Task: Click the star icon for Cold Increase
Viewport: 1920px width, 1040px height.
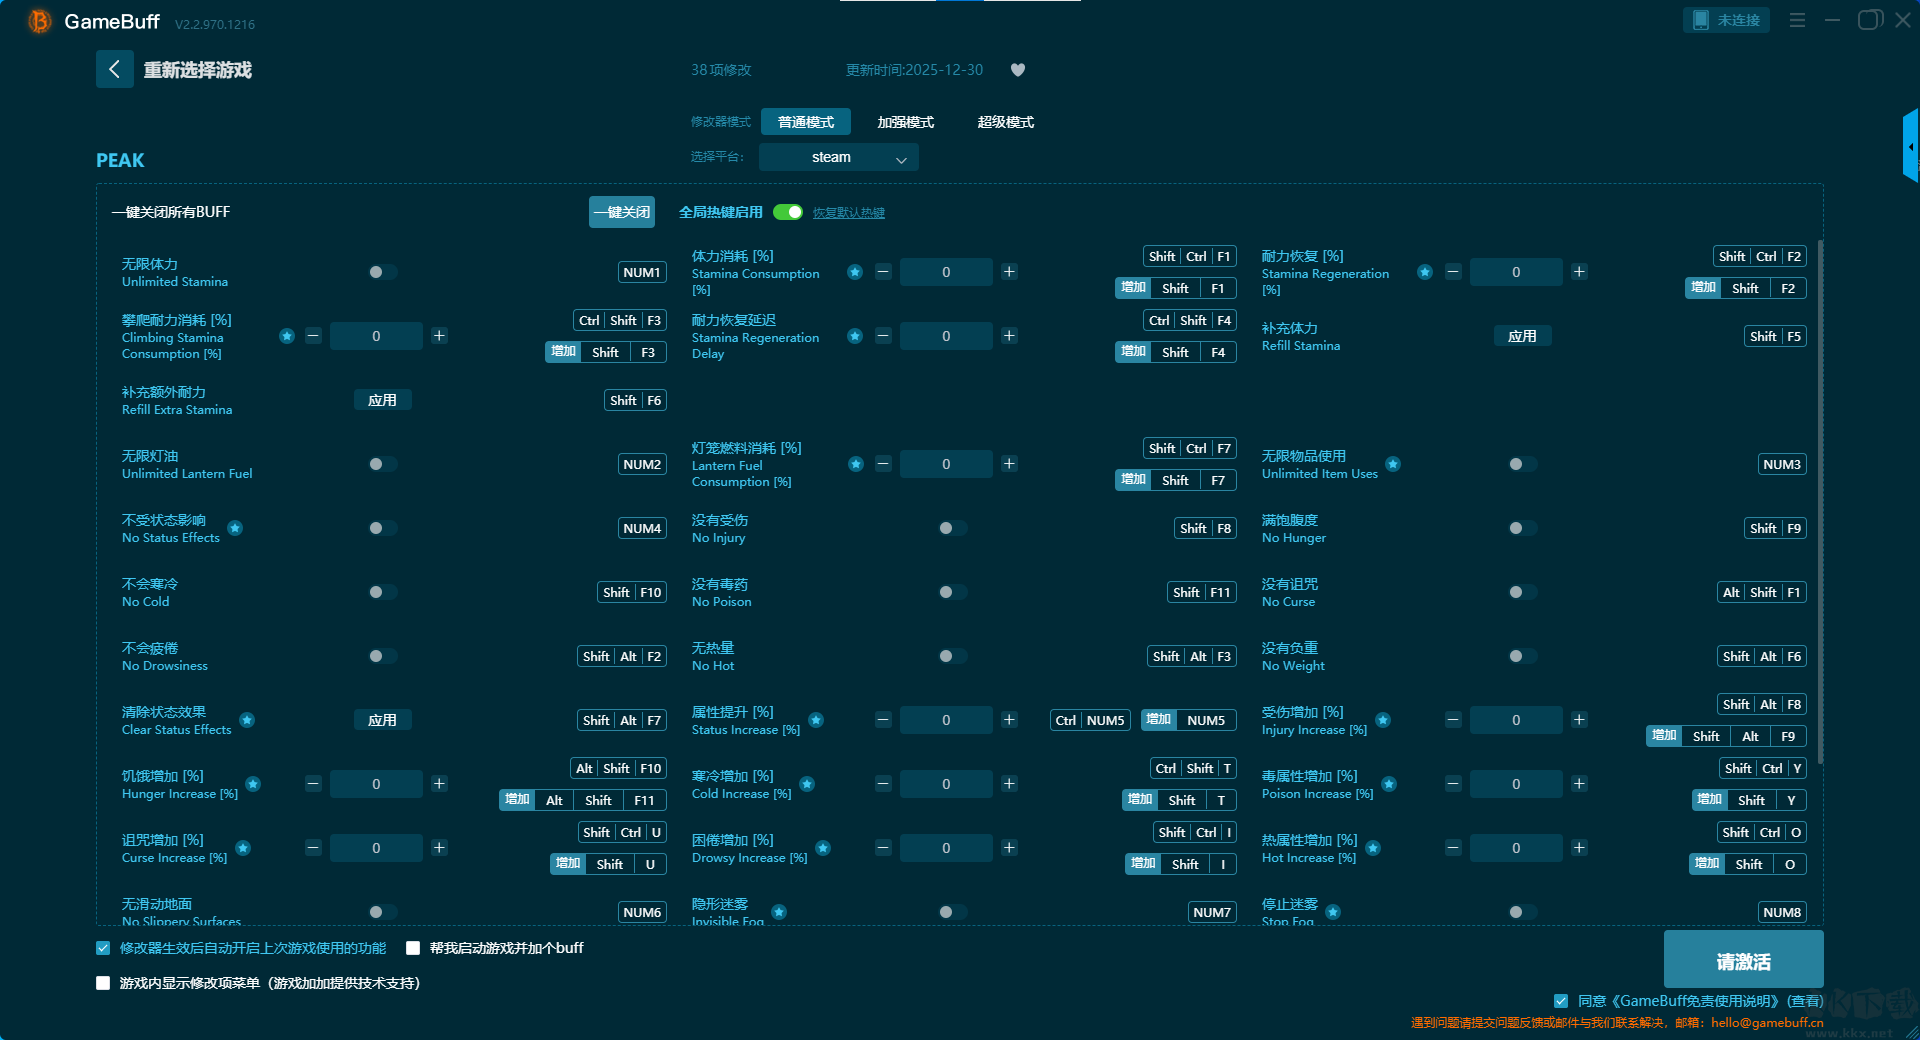Action: tap(807, 784)
